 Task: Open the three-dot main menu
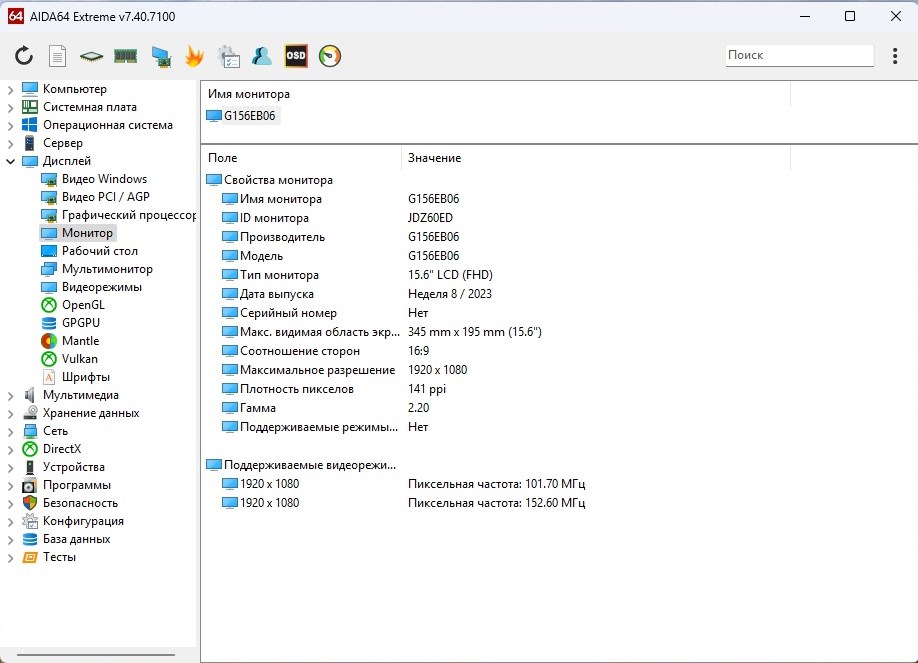(895, 56)
